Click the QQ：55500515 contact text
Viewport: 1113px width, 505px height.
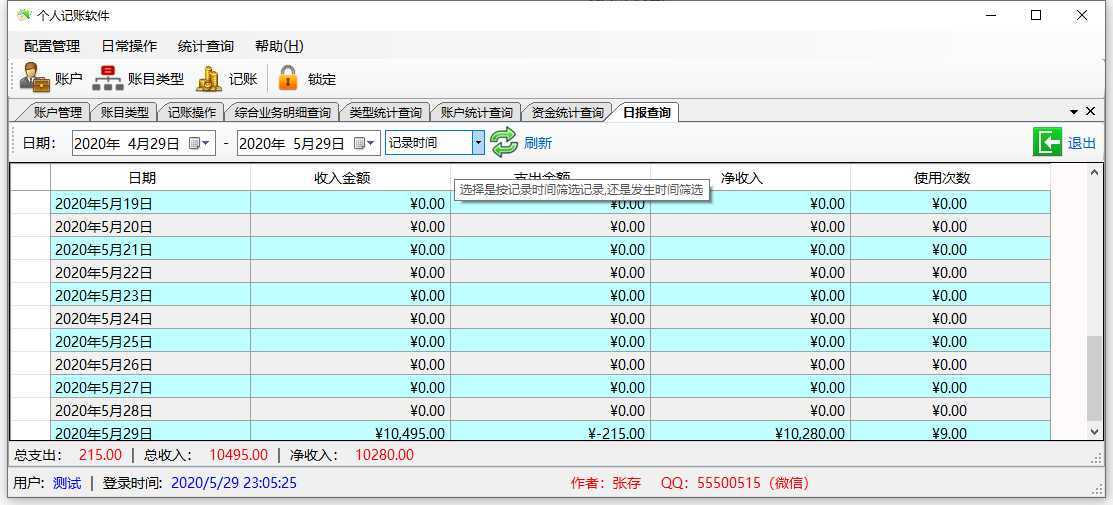(x=735, y=484)
